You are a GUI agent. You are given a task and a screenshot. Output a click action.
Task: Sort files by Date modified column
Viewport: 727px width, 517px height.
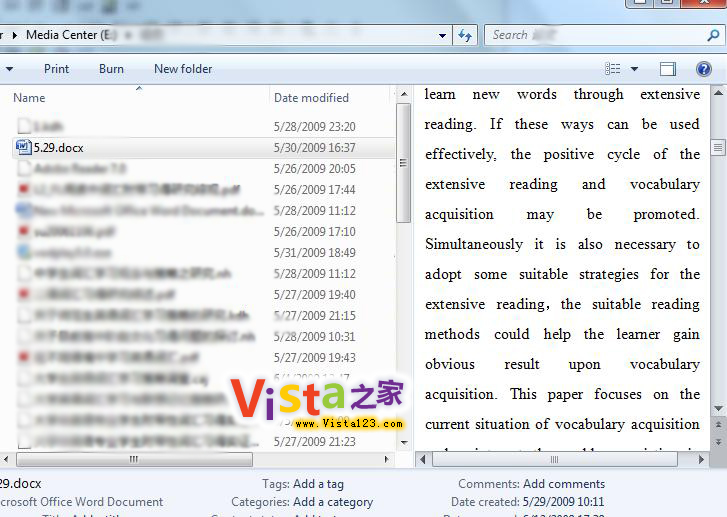[x=312, y=98]
